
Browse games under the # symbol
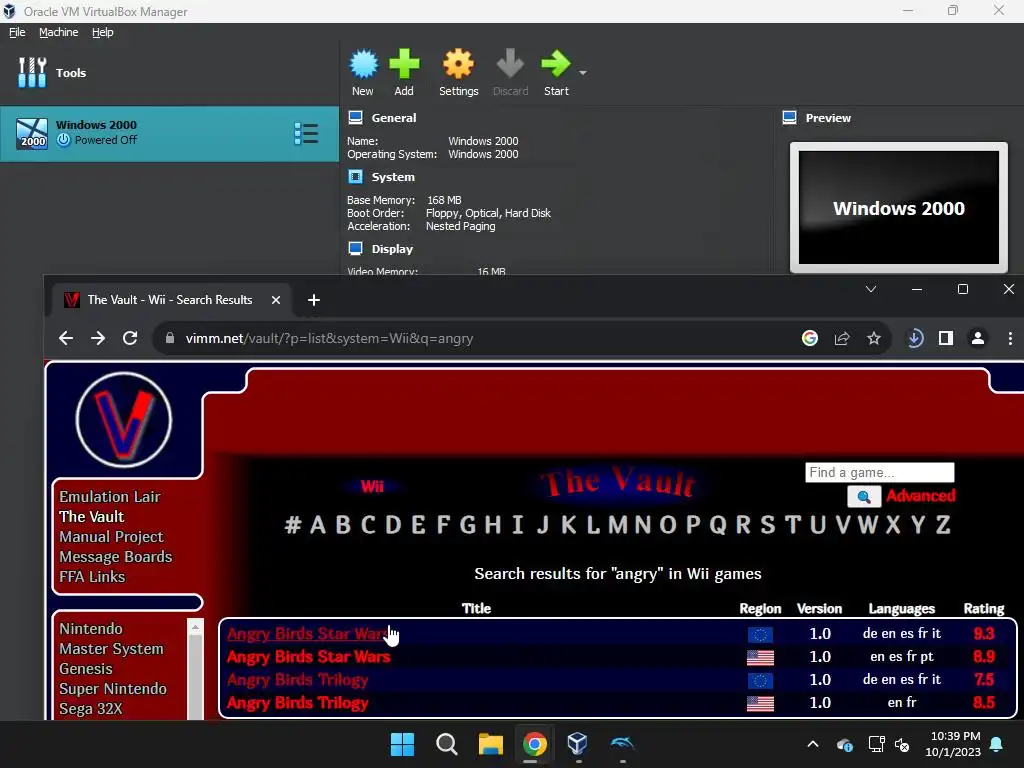coord(293,524)
